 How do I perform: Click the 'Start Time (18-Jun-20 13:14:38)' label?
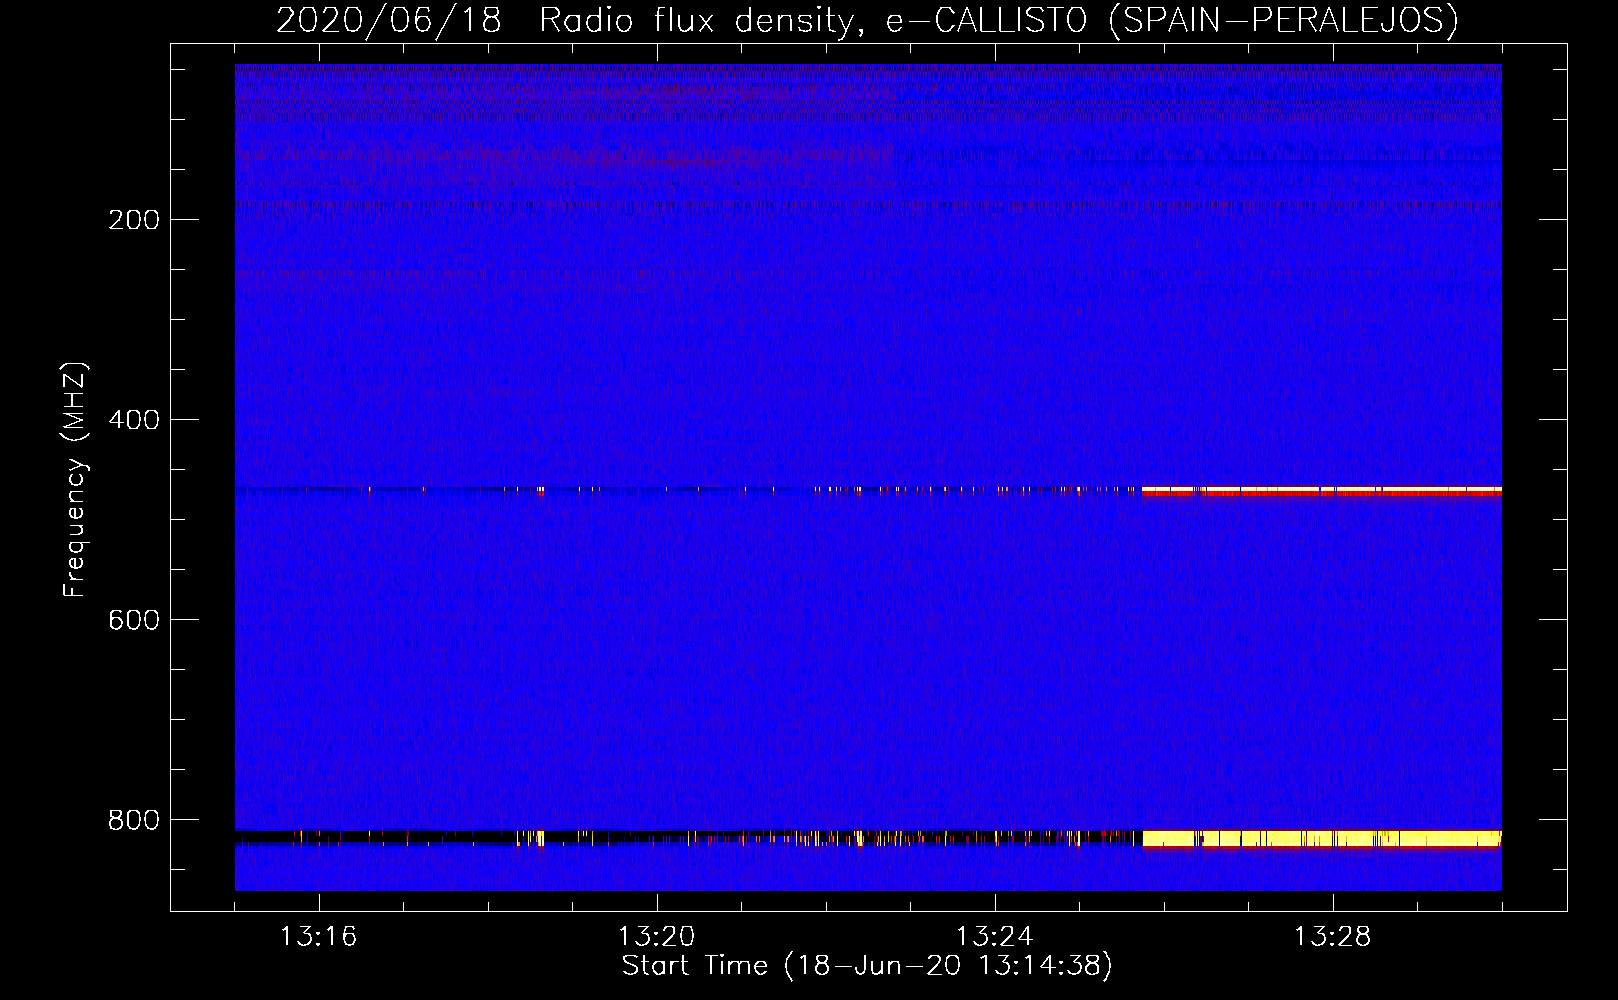867,966
